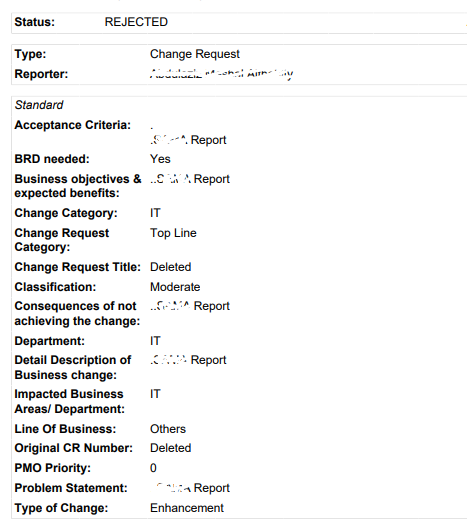Select Deleted value of Original CR Number

pos(170,448)
